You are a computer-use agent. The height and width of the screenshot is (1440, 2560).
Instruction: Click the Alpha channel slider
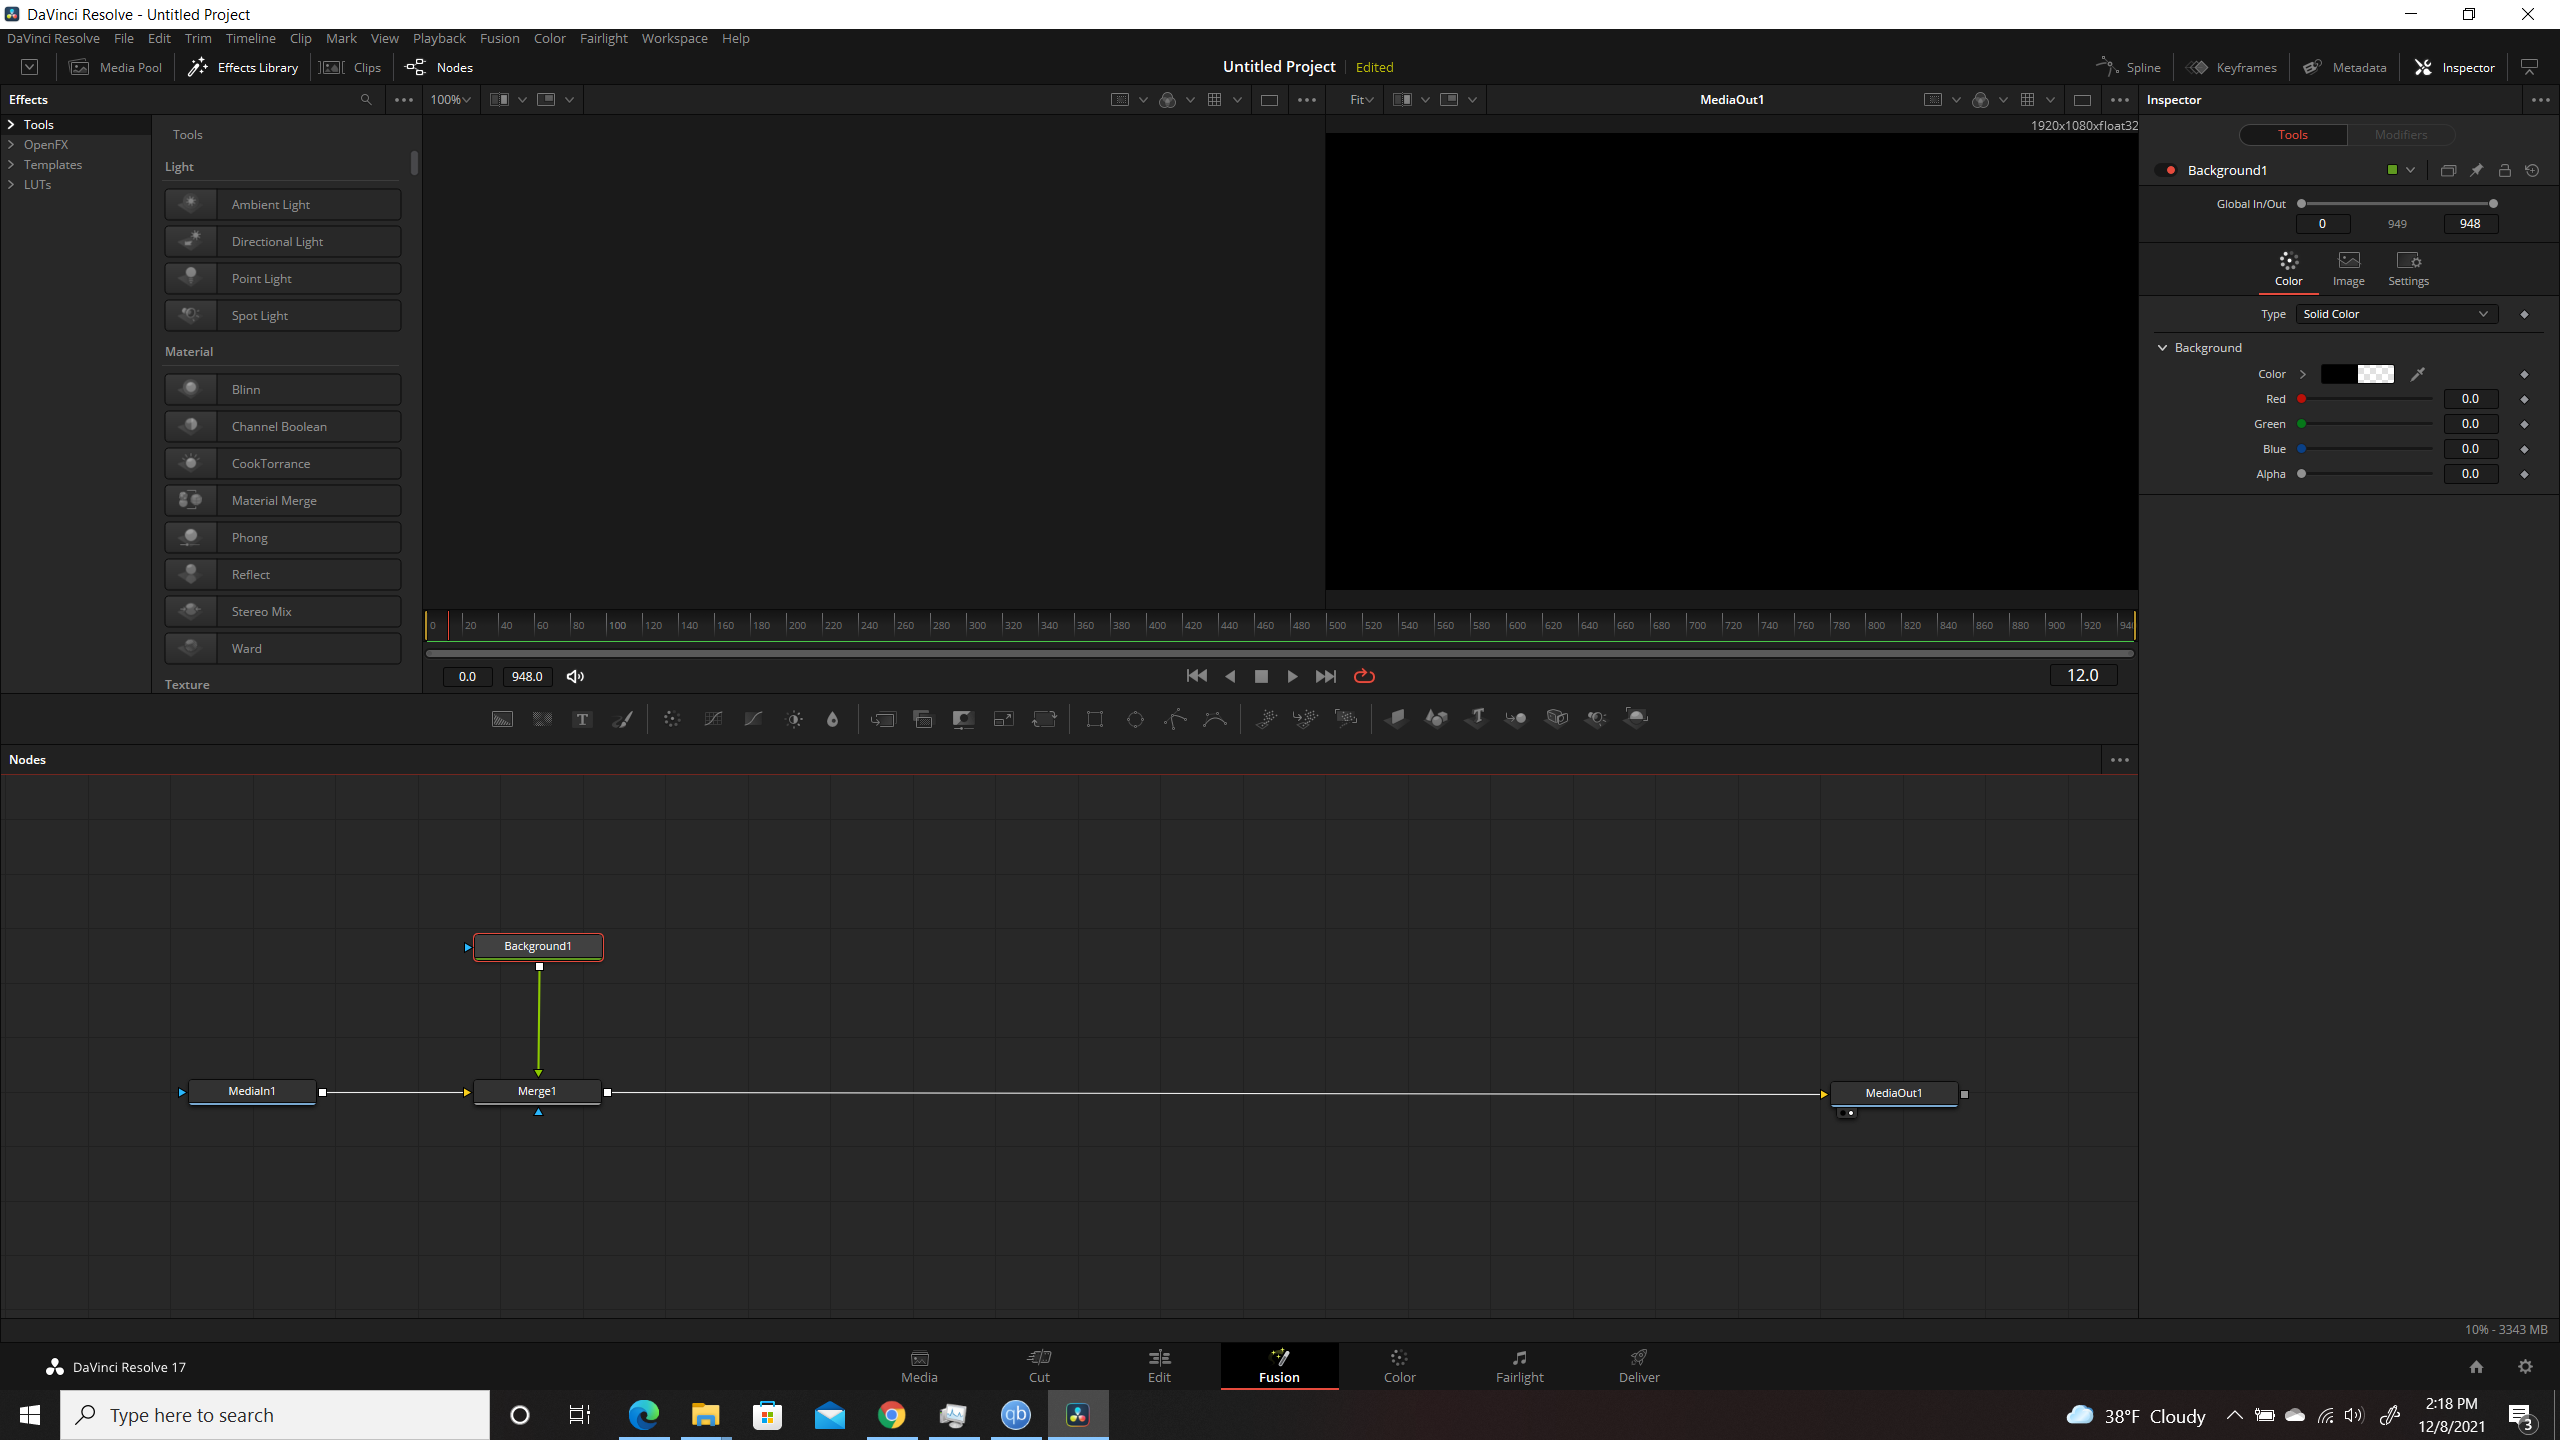(2366, 474)
